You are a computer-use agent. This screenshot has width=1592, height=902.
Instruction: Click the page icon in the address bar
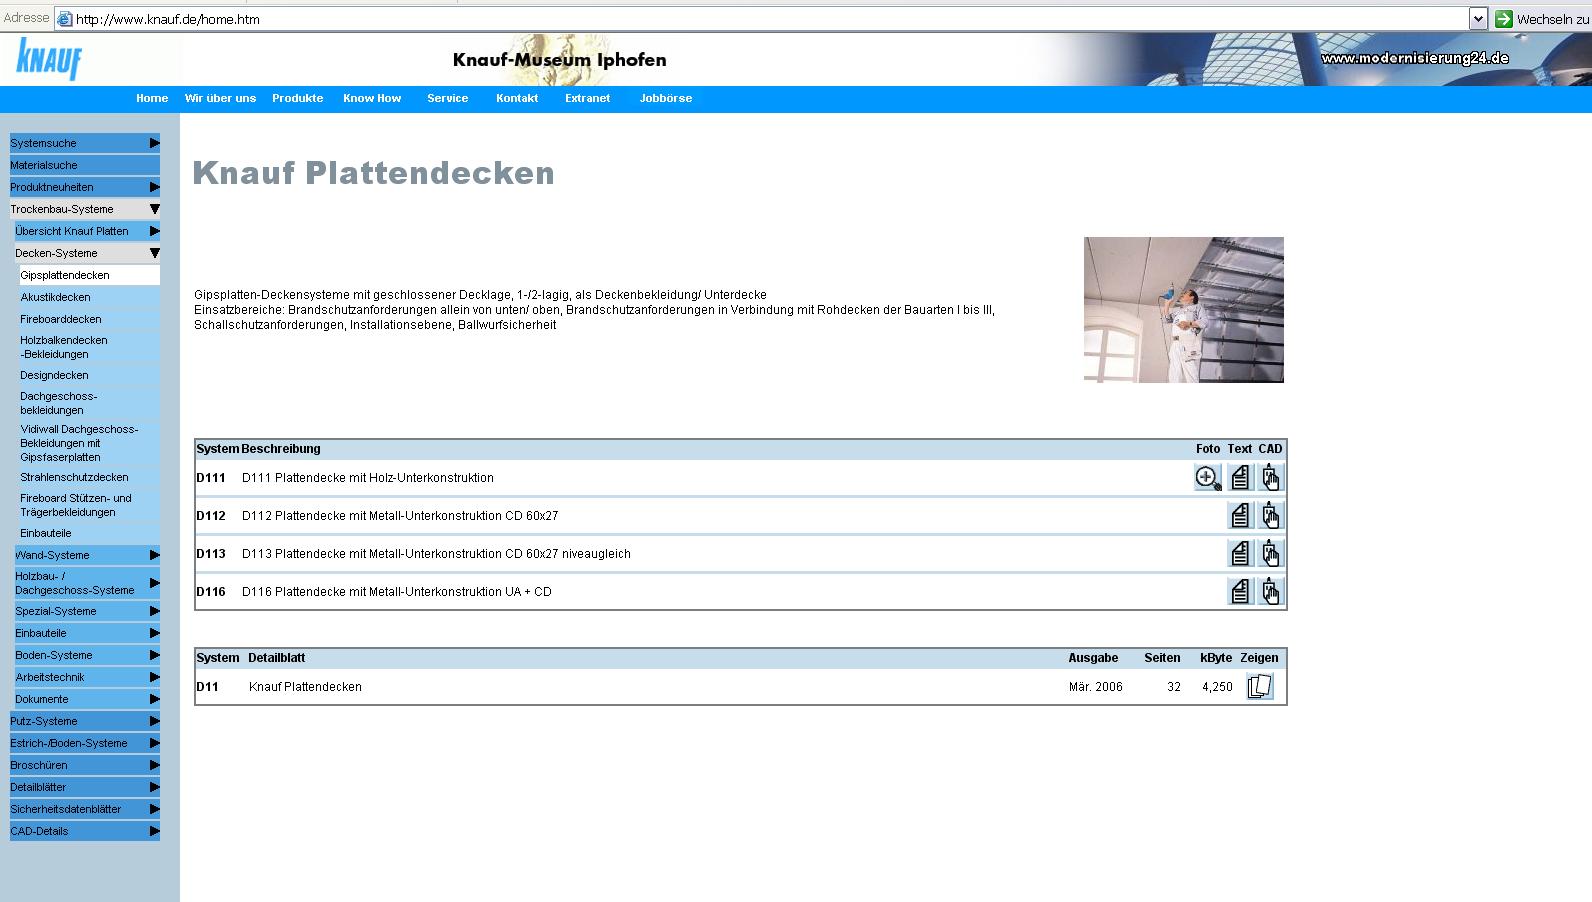(x=65, y=19)
